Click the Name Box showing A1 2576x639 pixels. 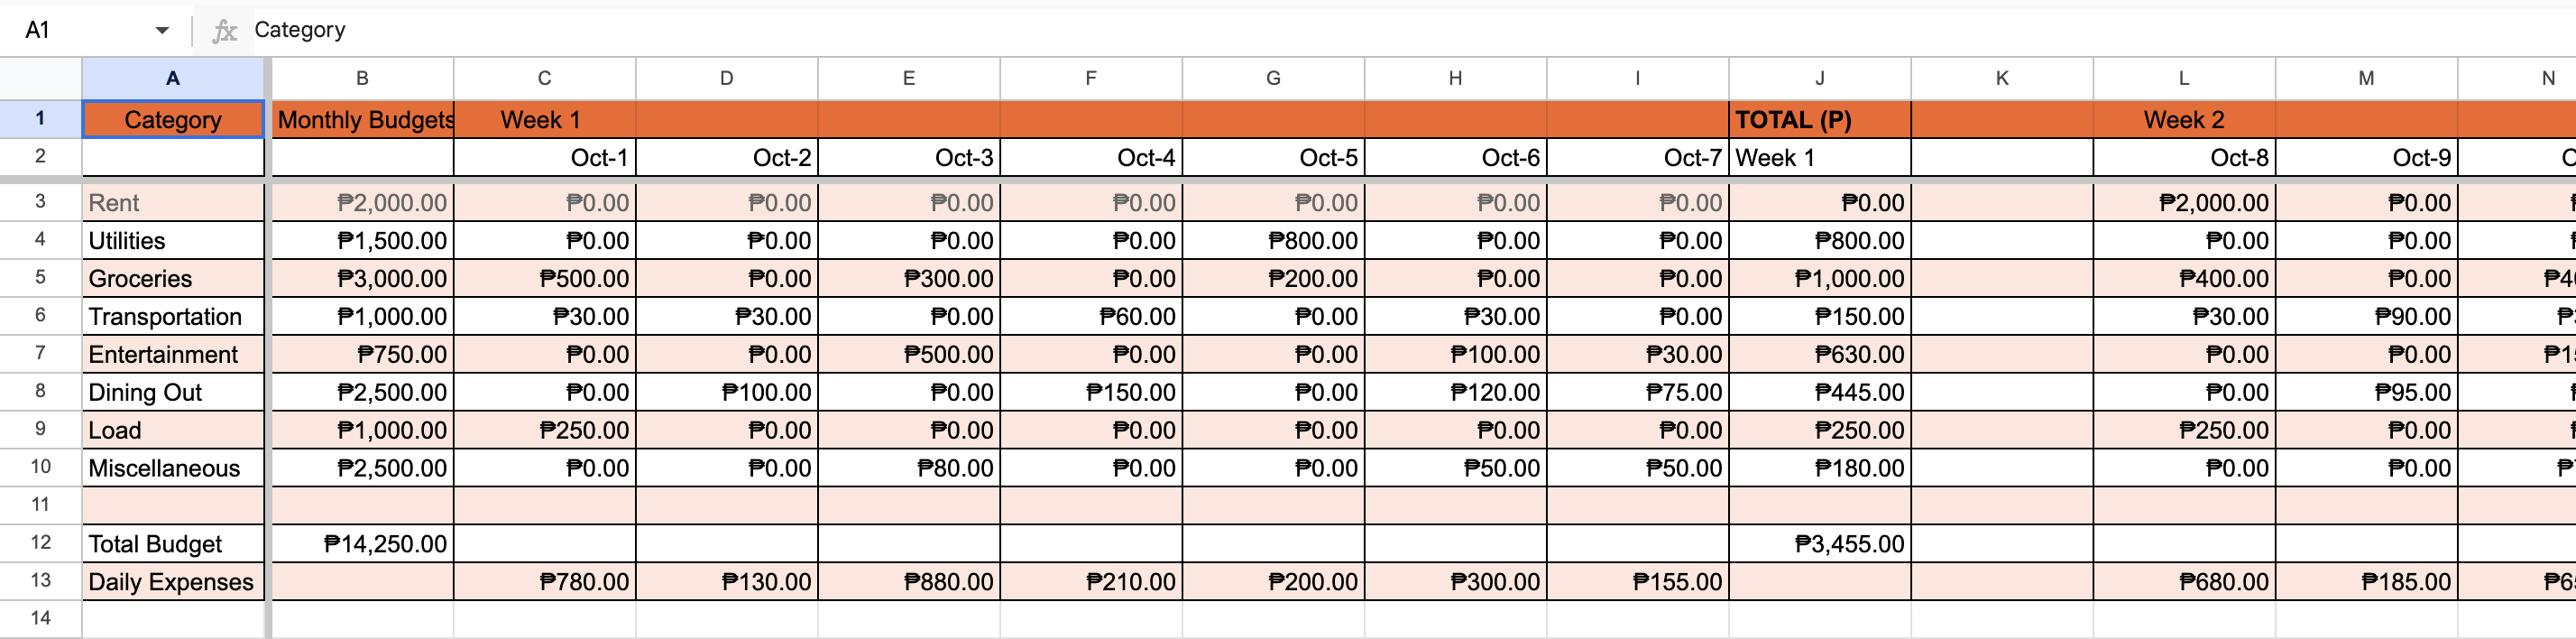pyautogui.click(x=80, y=31)
